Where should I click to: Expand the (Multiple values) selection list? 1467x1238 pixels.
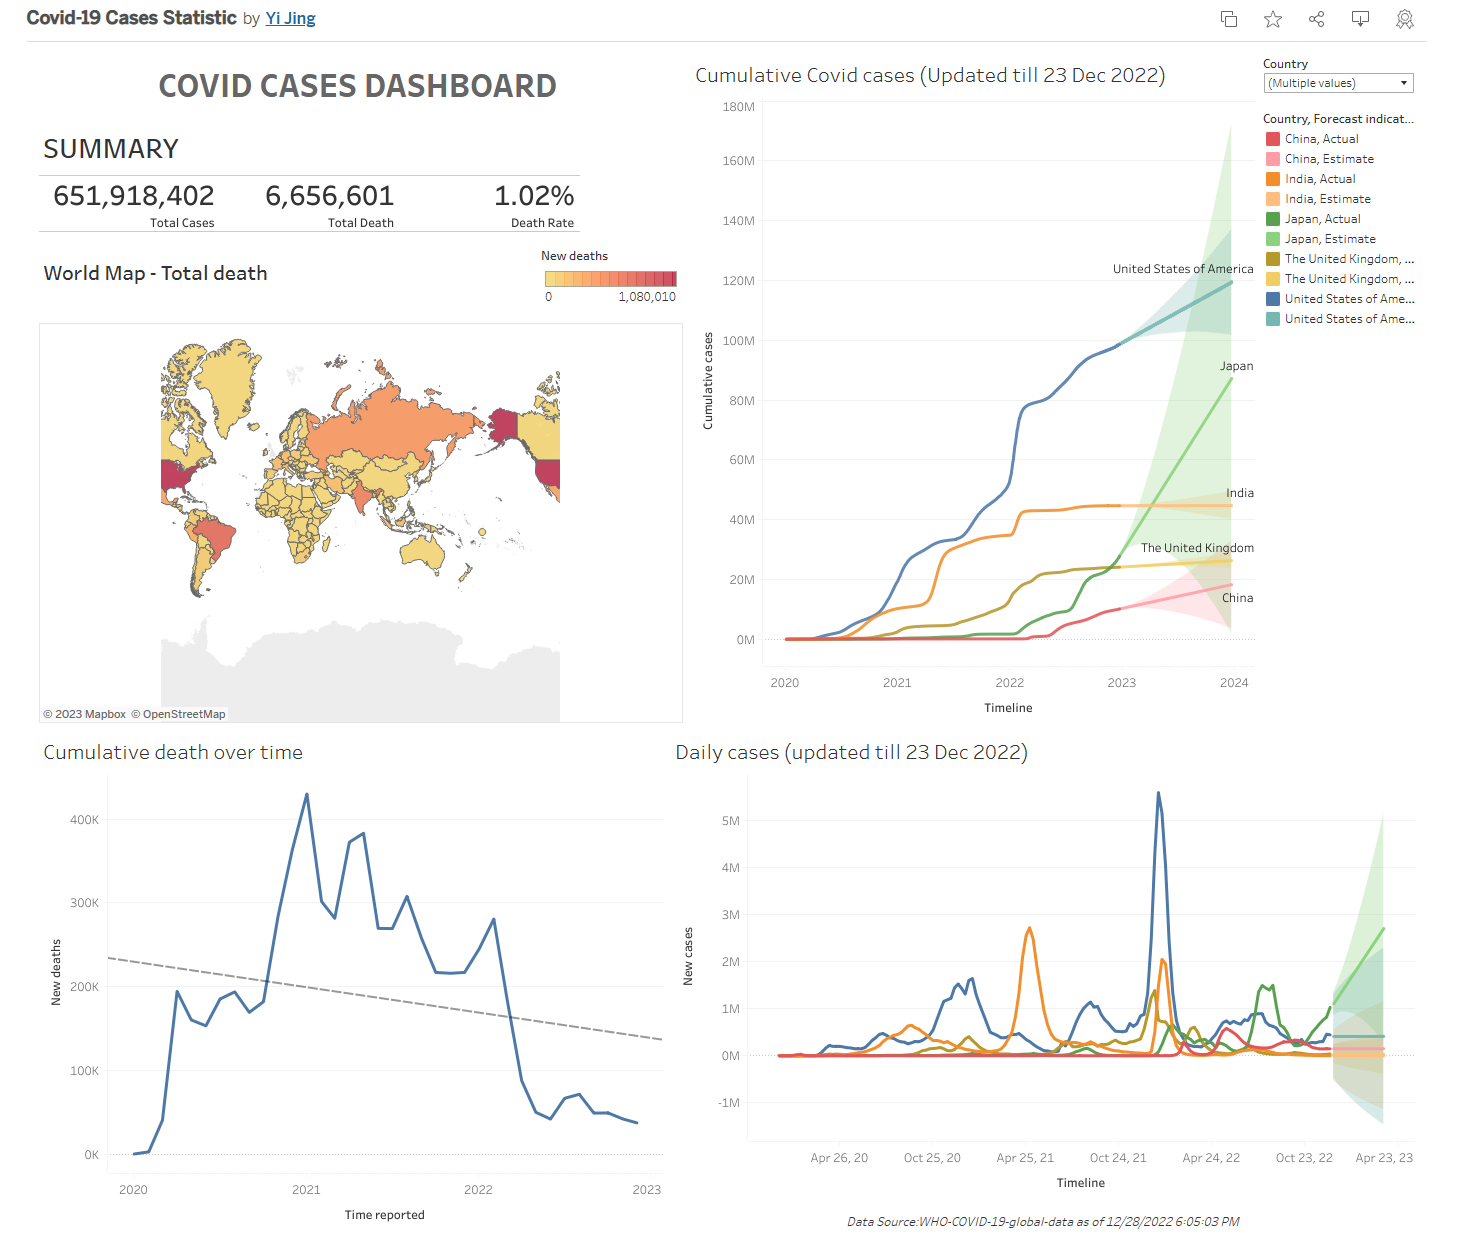[x=1337, y=83]
